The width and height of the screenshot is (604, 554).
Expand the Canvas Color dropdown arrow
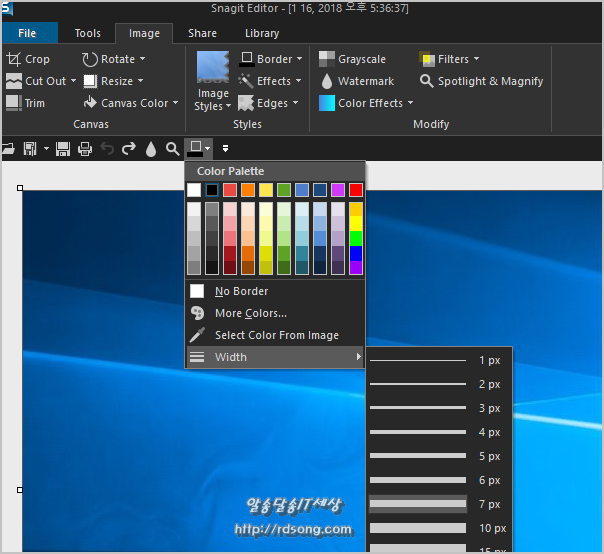176,103
